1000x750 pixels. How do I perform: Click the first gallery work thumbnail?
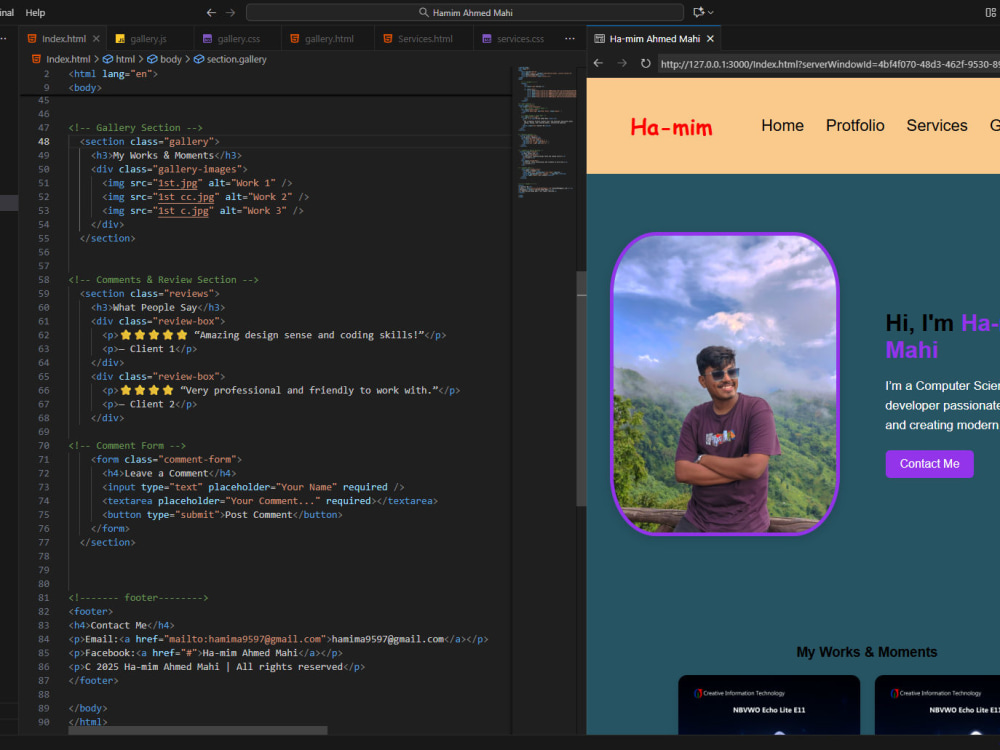pyautogui.click(x=768, y=705)
